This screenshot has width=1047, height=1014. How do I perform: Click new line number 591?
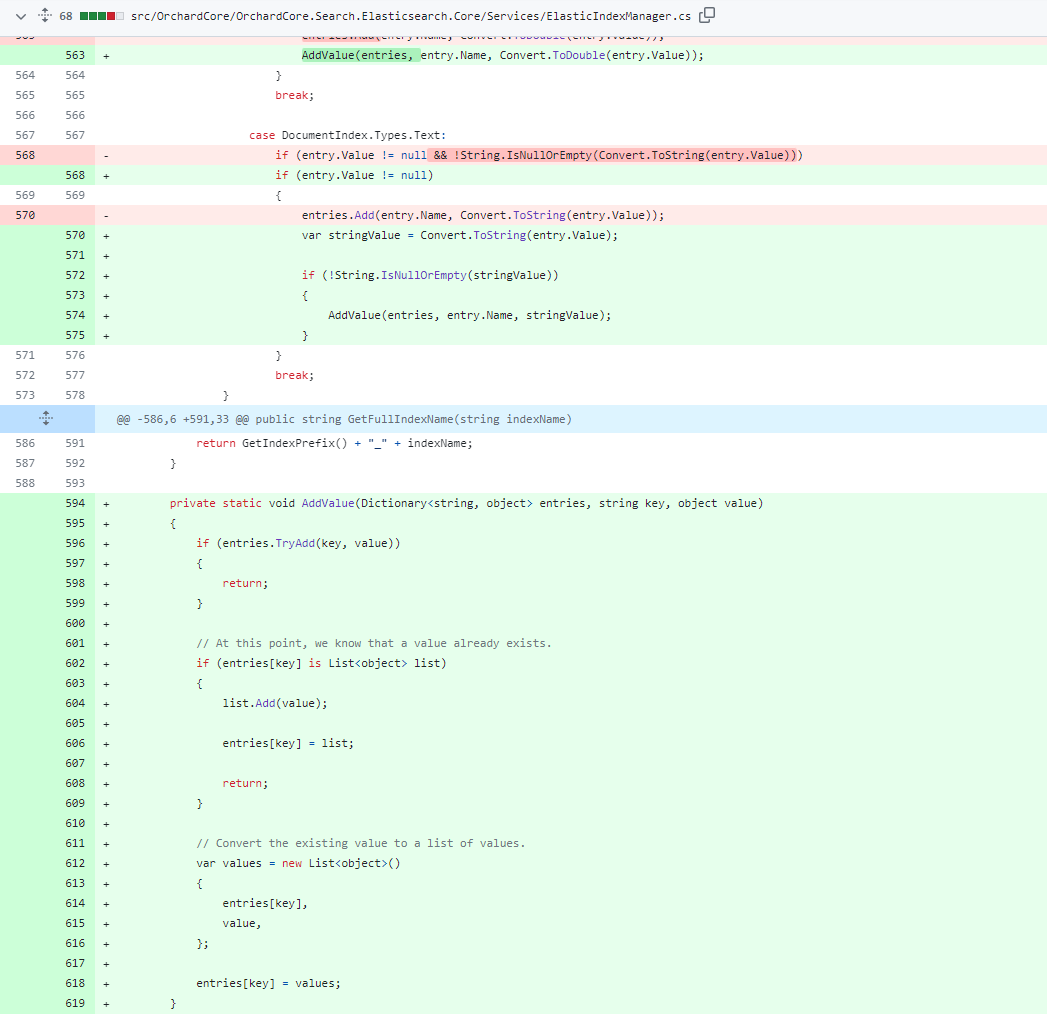[75, 443]
